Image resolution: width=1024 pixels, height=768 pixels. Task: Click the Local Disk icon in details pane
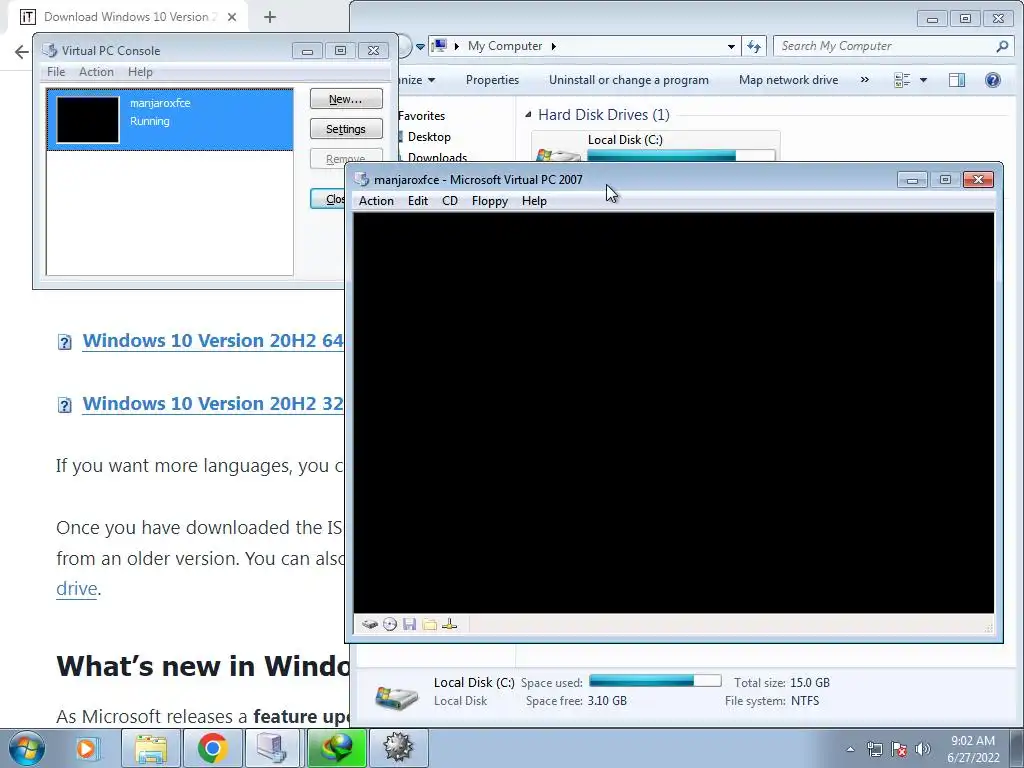[x=396, y=696]
